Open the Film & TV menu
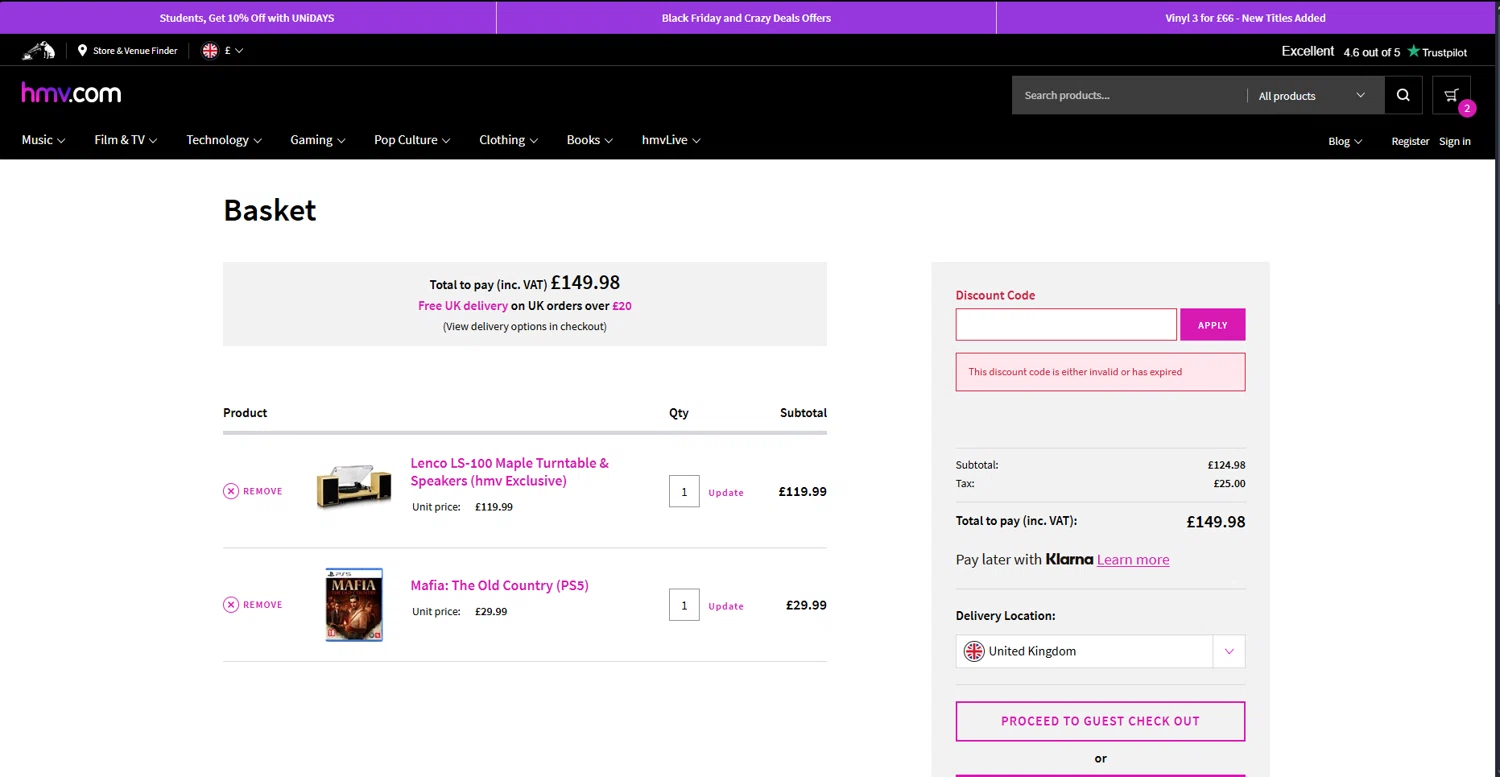This screenshot has width=1500, height=777. click(126, 140)
